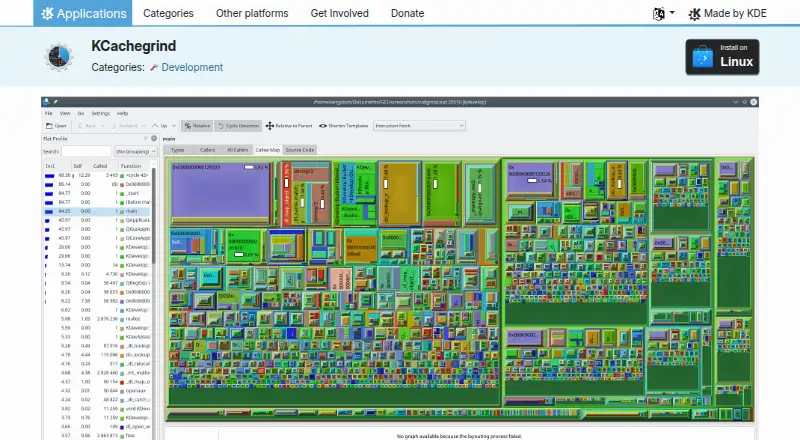The height and width of the screenshot is (440, 800).
Task: Click the Relative to Parent arrows icon
Action: pyautogui.click(x=269, y=126)
